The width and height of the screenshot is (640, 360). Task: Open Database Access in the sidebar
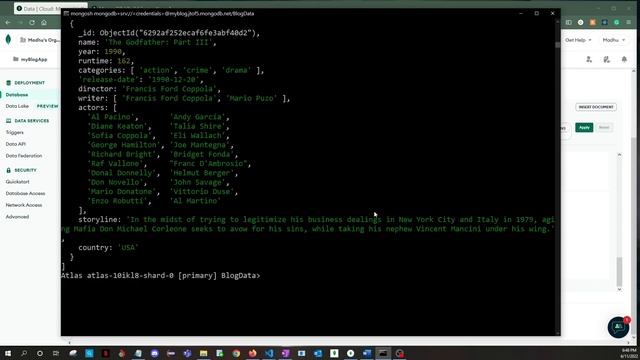[x=25, y=193]
